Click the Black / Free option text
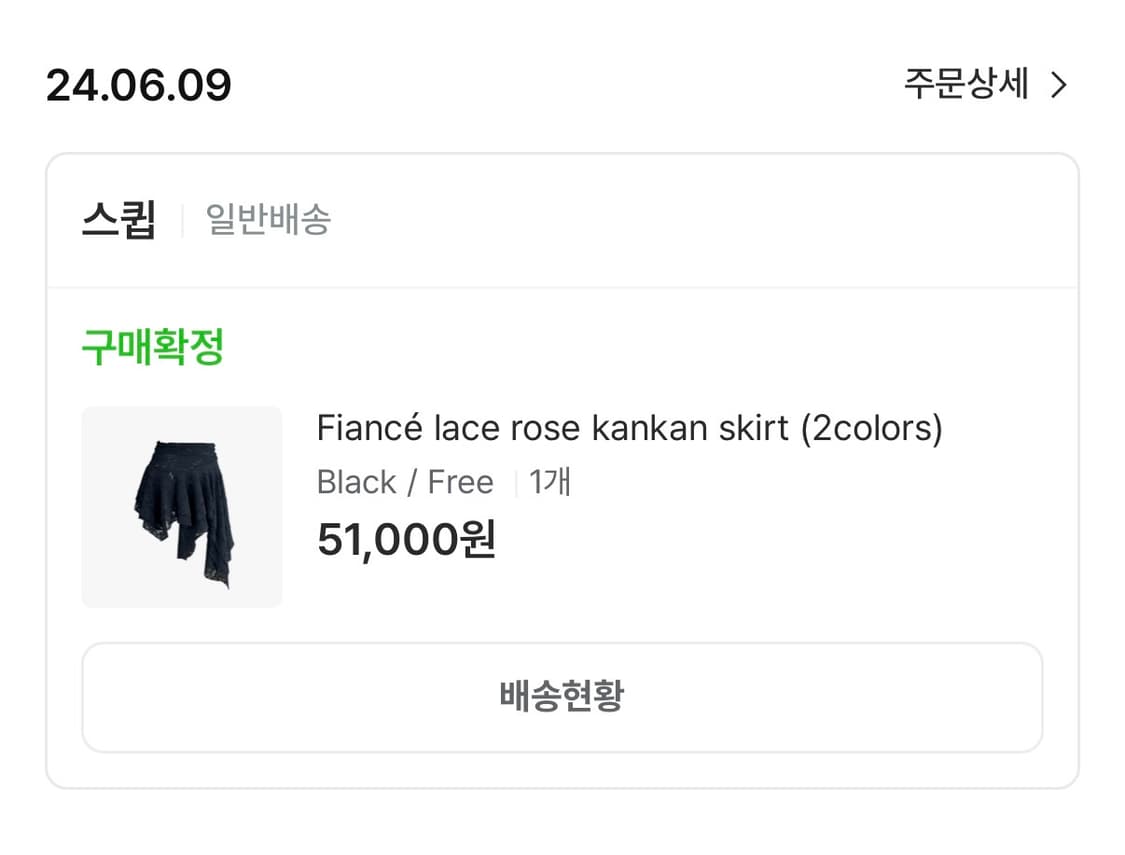Screen dimensions: 1125x855 pos(404,482)
